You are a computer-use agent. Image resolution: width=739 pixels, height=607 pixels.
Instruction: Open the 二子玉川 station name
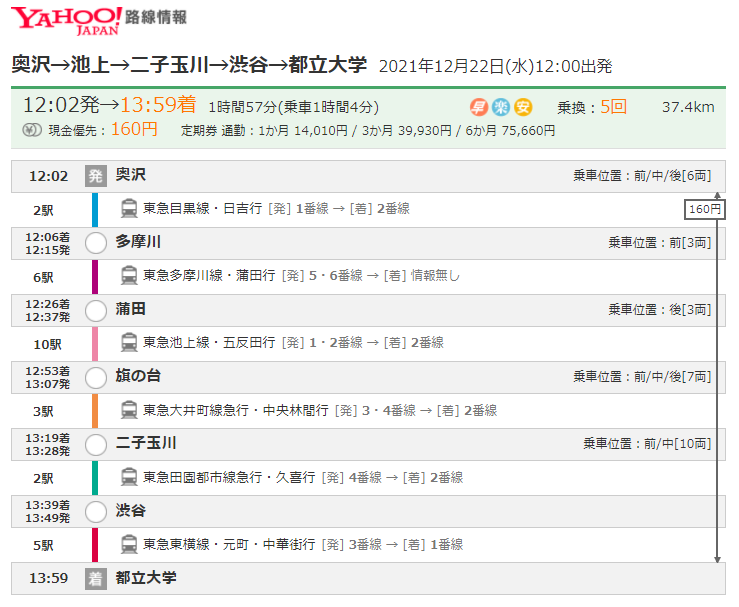(146, 443)
